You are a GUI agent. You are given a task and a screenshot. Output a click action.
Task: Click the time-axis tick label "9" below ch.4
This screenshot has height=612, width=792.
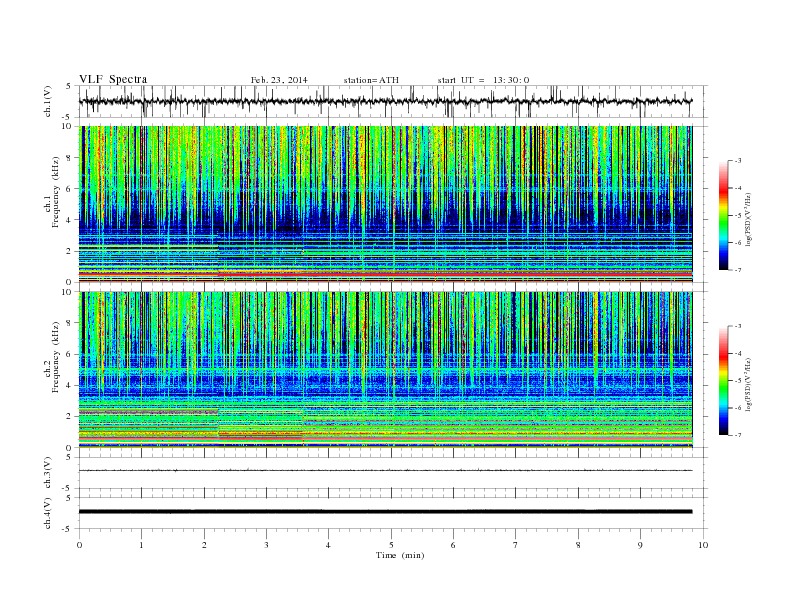(640, 545)
